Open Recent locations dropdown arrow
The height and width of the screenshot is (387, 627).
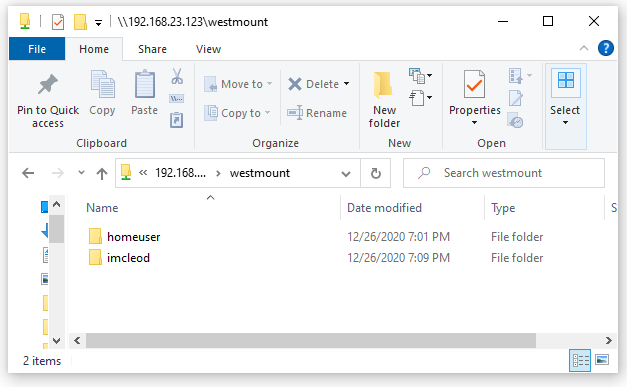tap(81, 173)
